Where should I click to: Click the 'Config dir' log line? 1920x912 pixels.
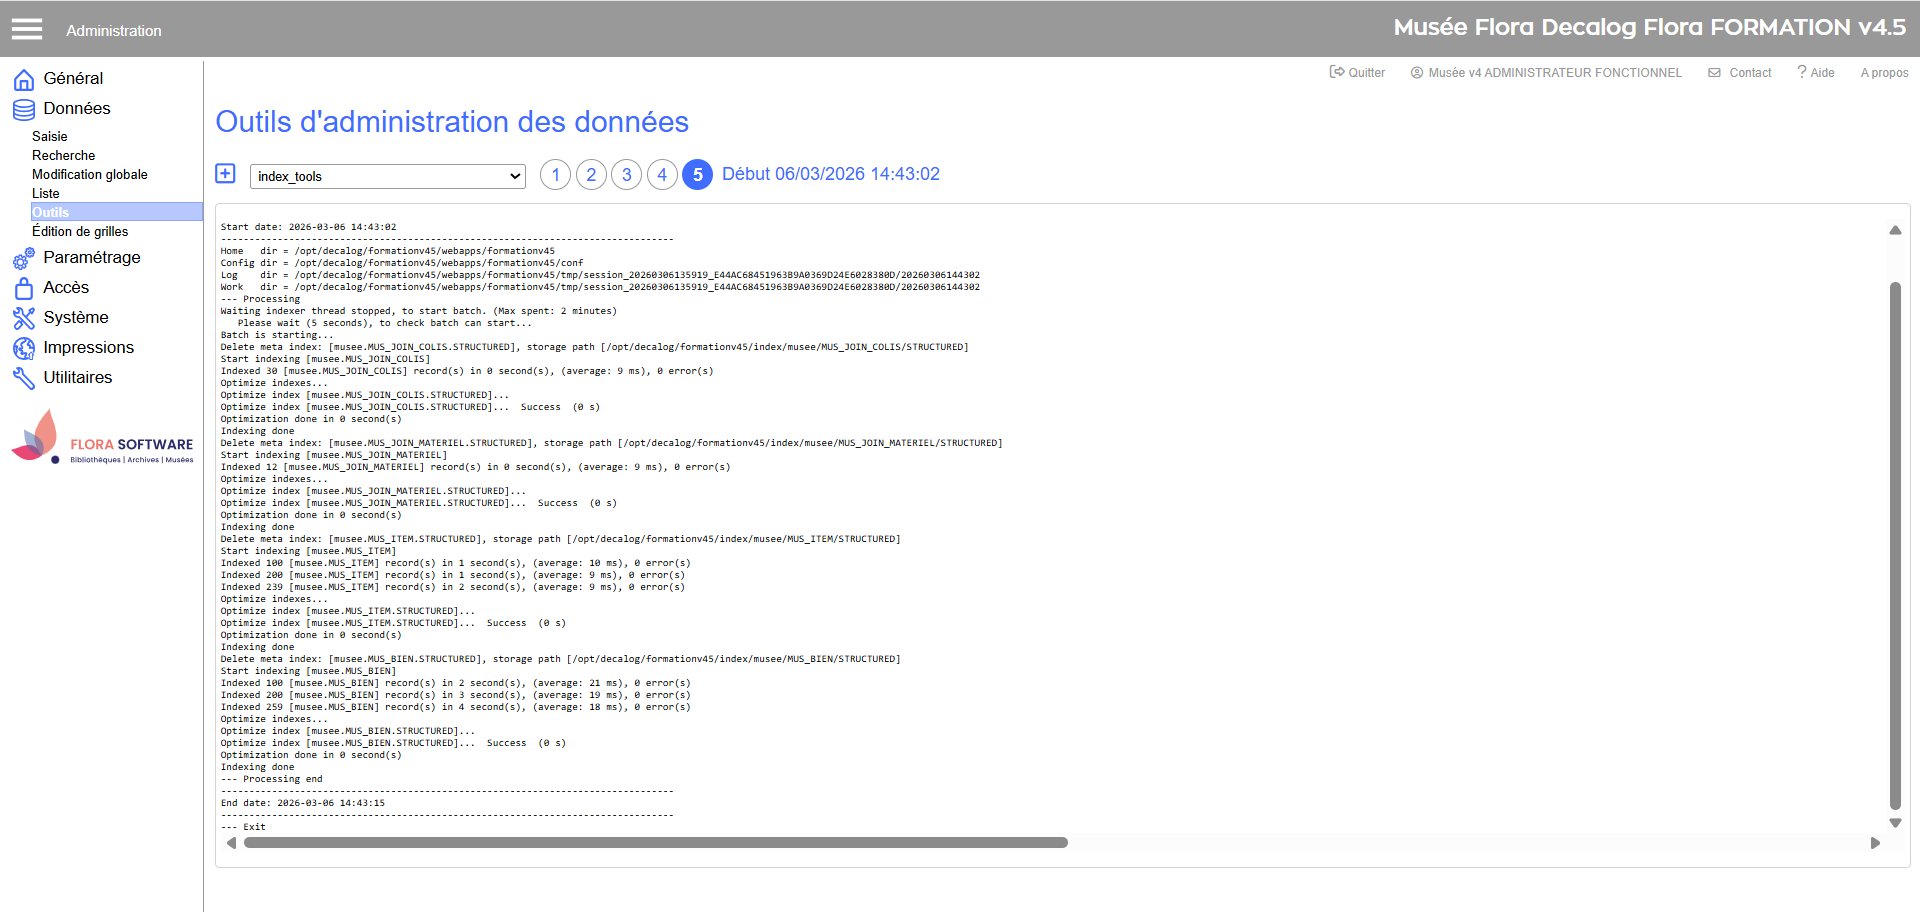[401, 263]
